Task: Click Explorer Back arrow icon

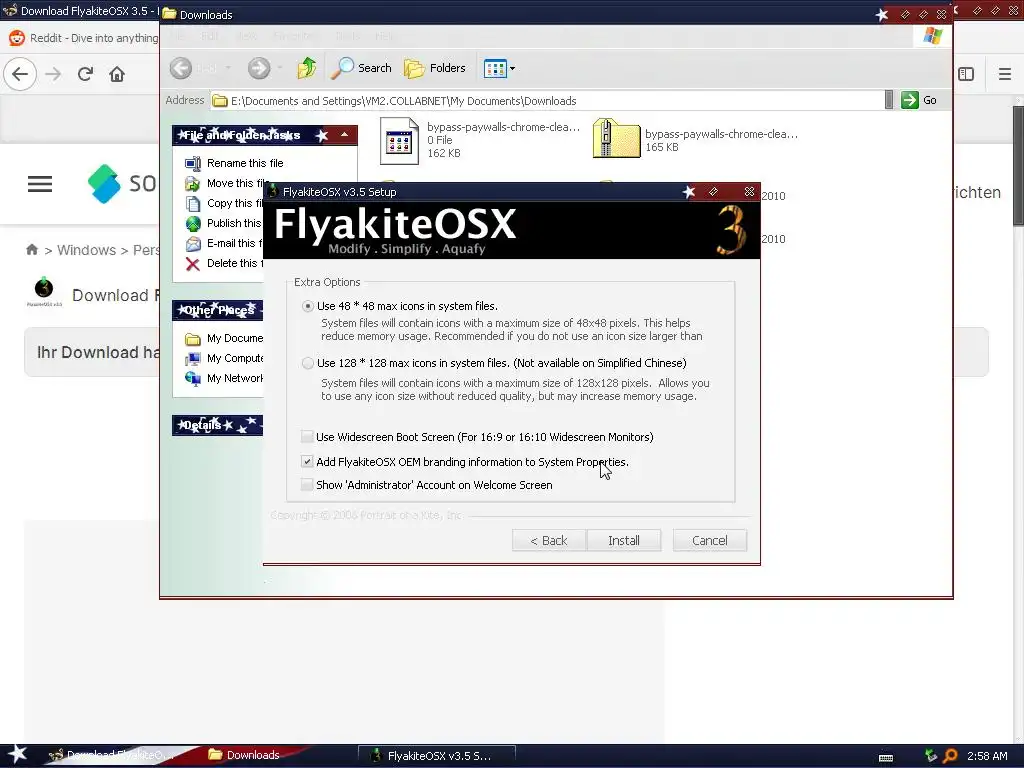Action: tap(181, 68)
